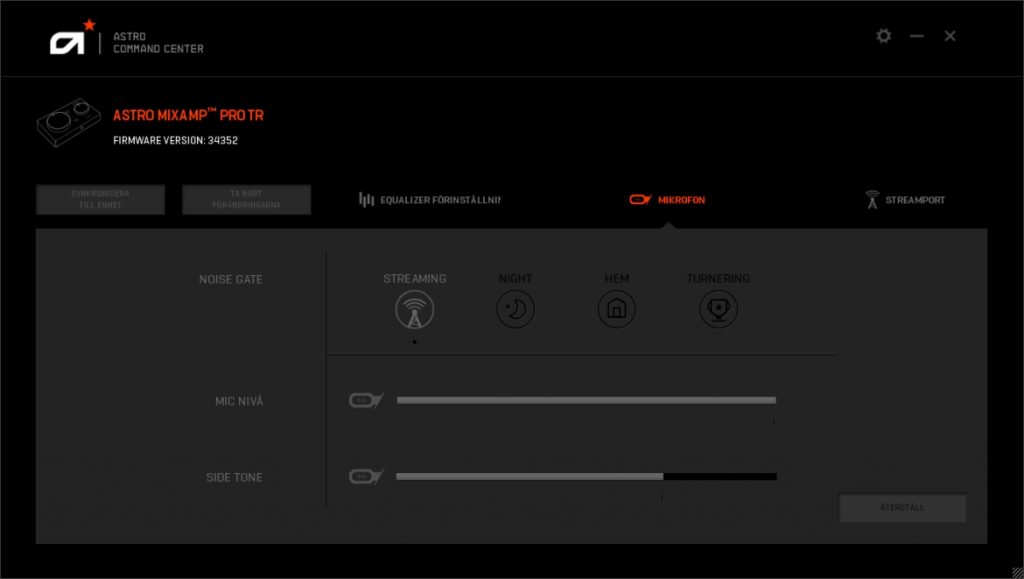
Task: Click the equalizer bars icon
Action: pos(366,200)
